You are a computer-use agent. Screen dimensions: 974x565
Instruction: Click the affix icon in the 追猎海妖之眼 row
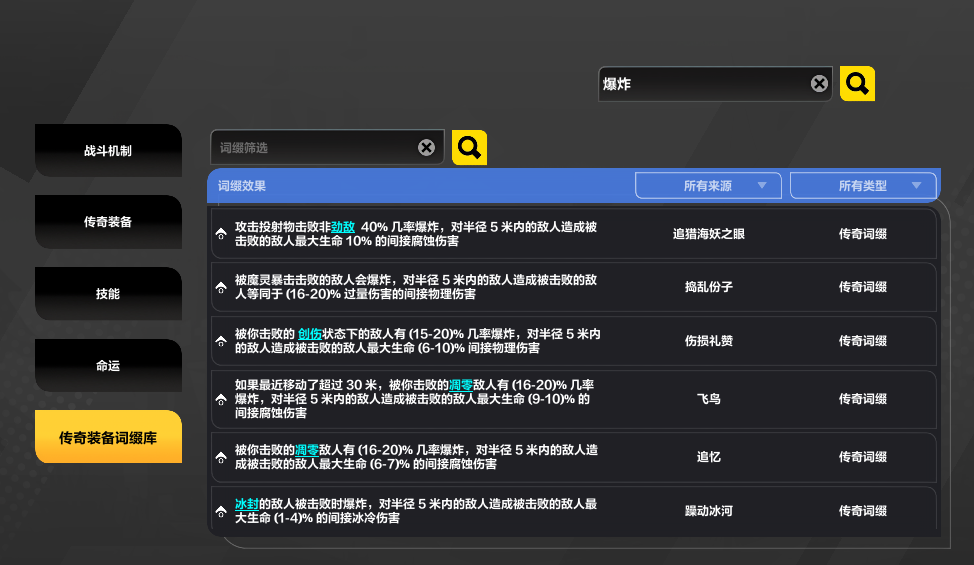pyautogui.click(x=221, y=234)
